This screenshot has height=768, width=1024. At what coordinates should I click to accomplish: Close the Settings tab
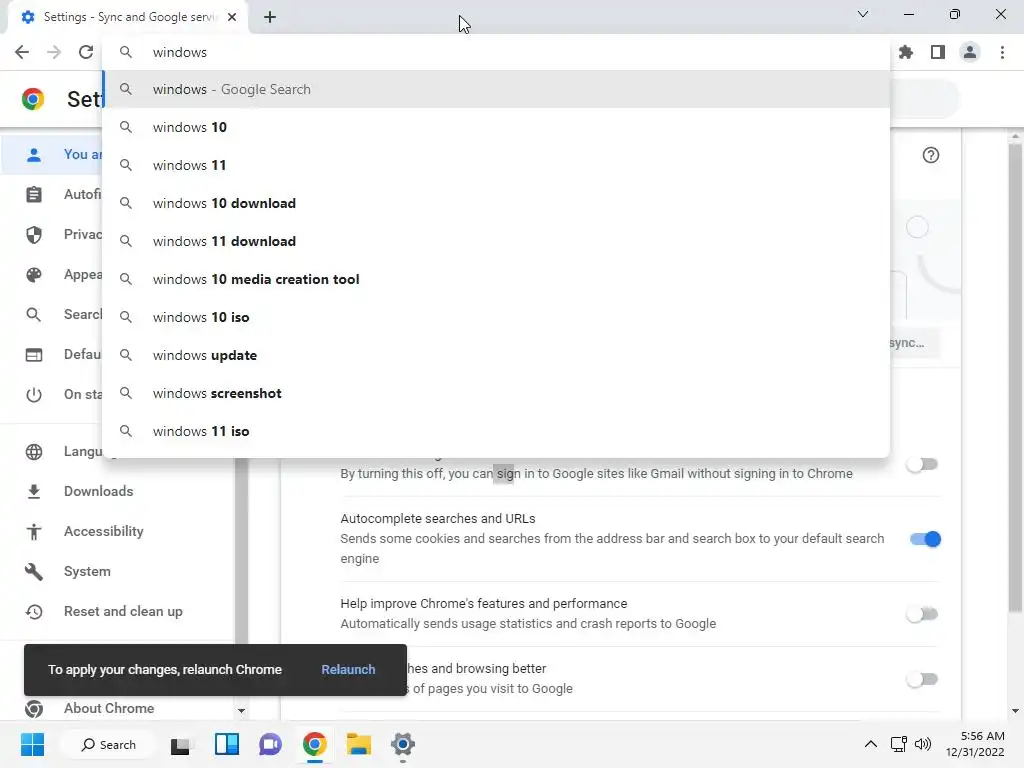click(x=232, y=17)
